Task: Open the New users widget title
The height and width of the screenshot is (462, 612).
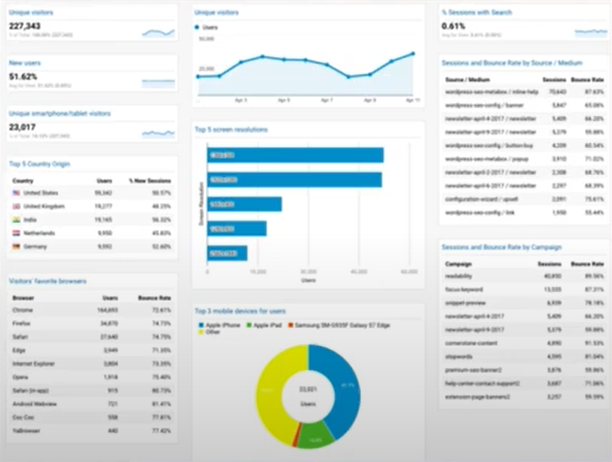Action: pyautogui.click(x=25, y=63)
